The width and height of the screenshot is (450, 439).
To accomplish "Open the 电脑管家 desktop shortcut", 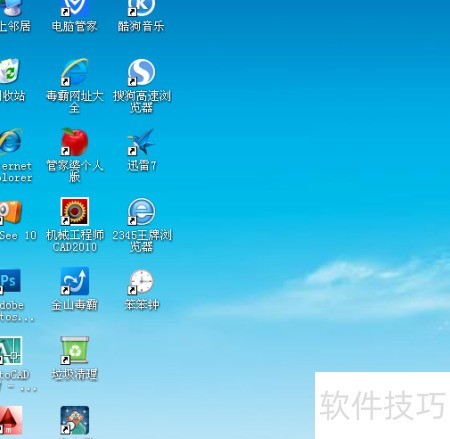I will 75,8.
